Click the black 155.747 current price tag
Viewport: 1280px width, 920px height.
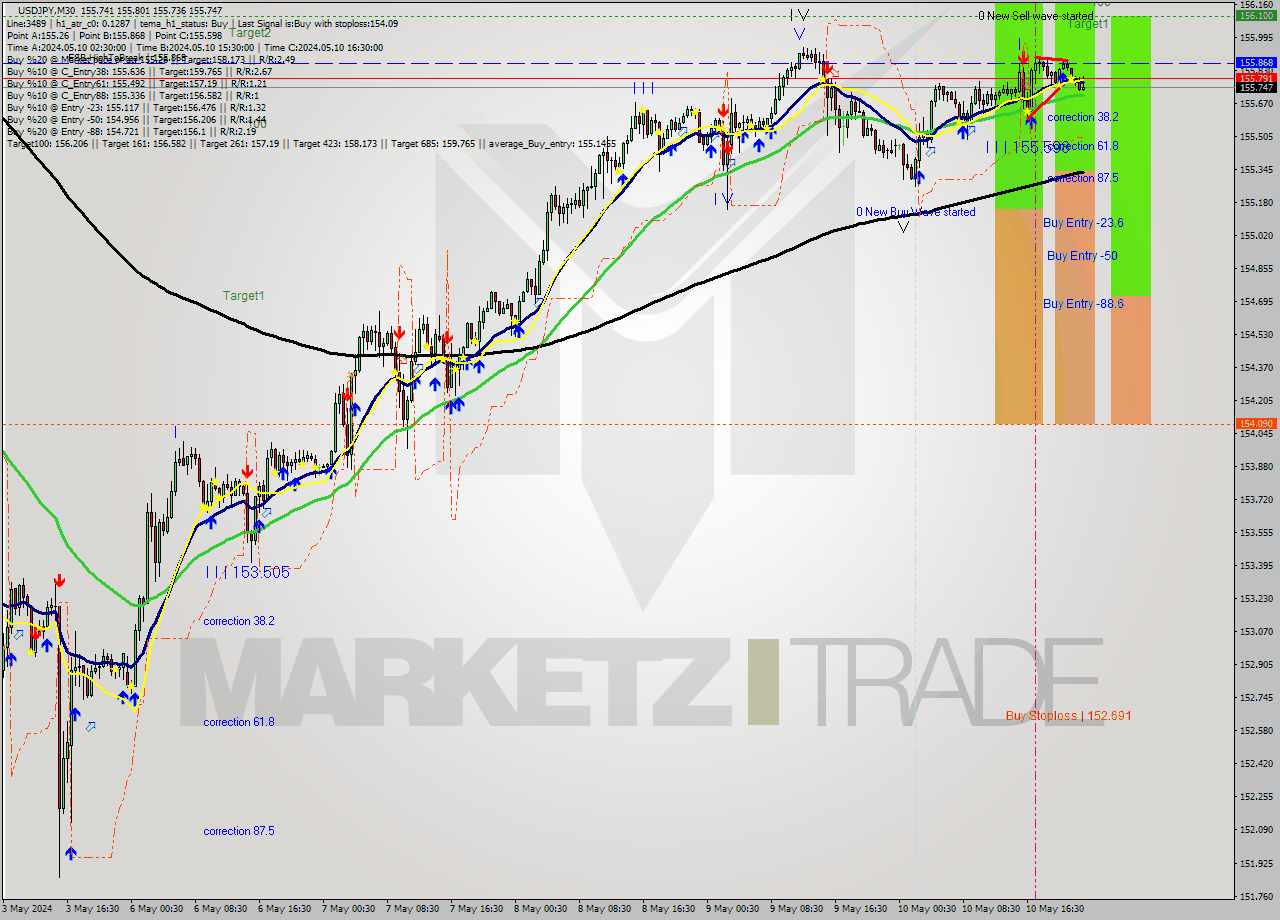click(1256, 88)
